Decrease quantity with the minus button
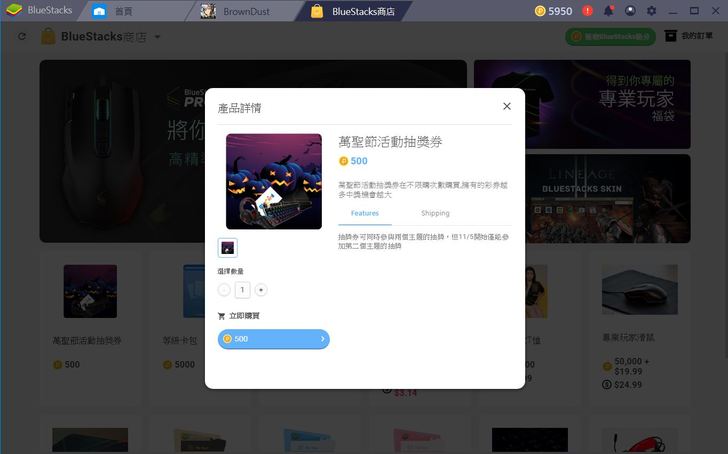 point(224,290)
